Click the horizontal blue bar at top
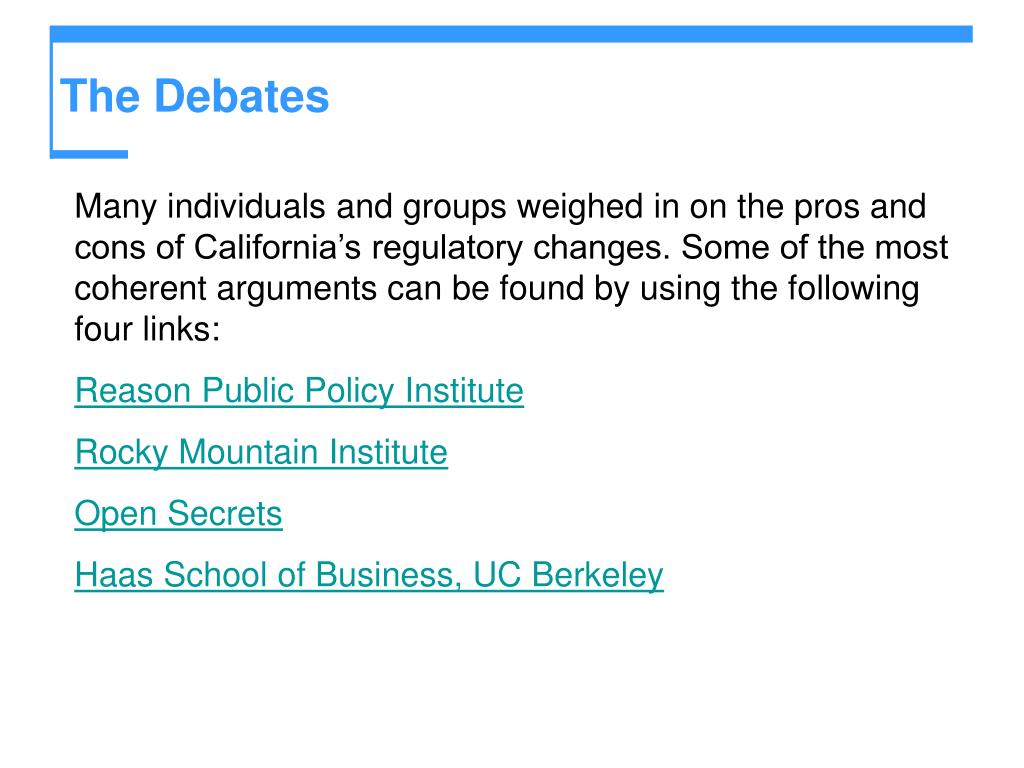1024x768 pixels. (510, 34)
